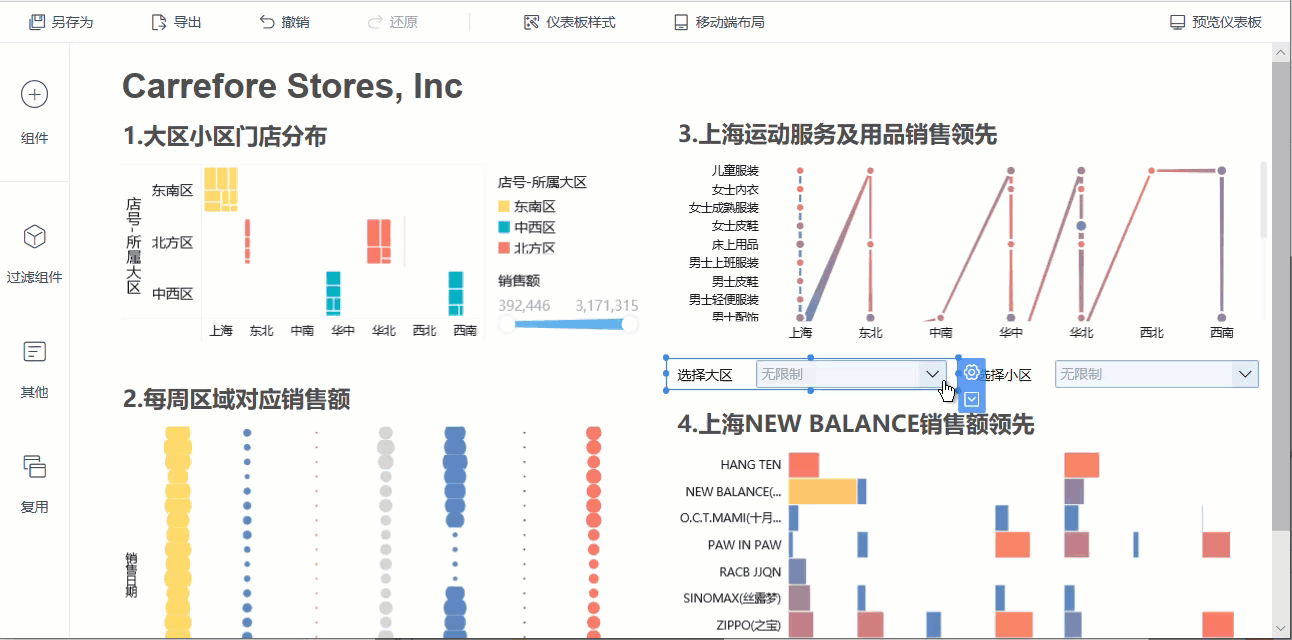The image size is (1292, 640).
Task: Click the 中南 axis label in chart 1
Action: click(x=302, y=330)
